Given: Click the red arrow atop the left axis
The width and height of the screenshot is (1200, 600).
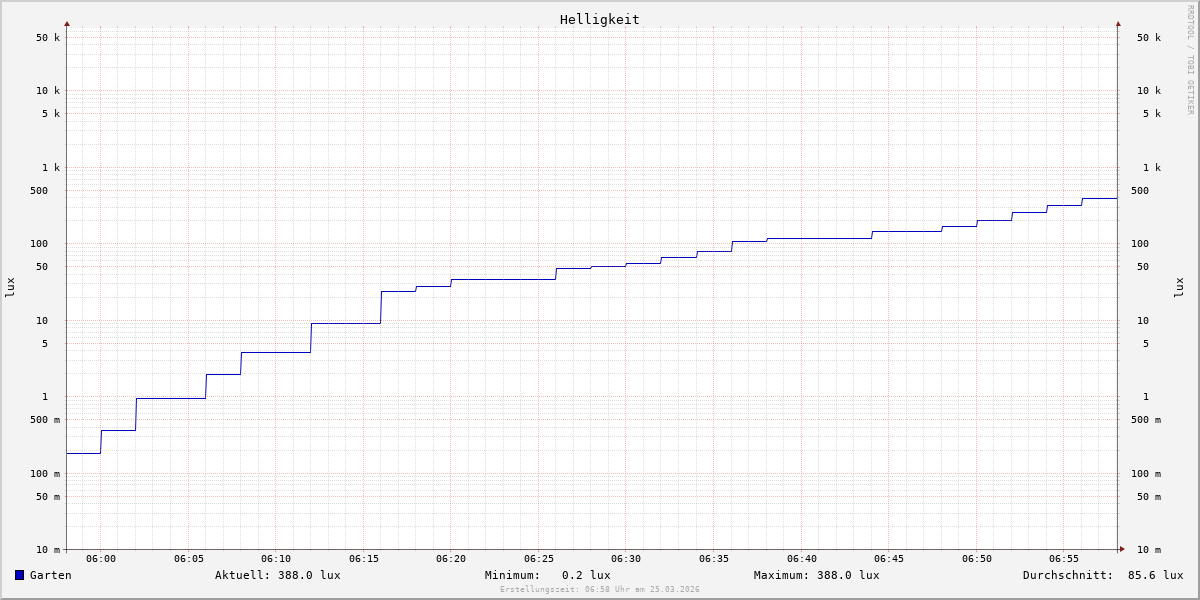Looking at the screenshot, I should (x=67, y=23).
